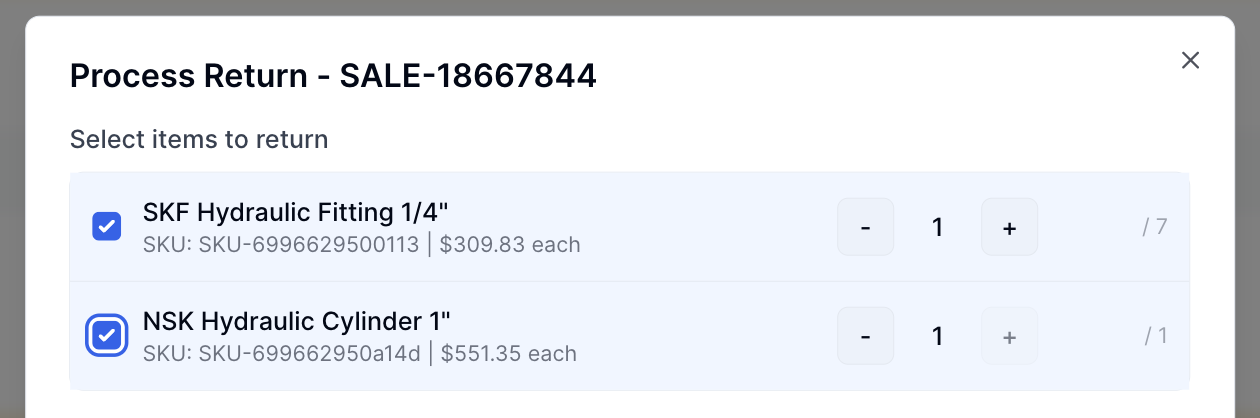Uncheck the SKF Hydraulic Fitting checkbox
This screenshot has width=1260, height=418.
[x=107, y=227]
